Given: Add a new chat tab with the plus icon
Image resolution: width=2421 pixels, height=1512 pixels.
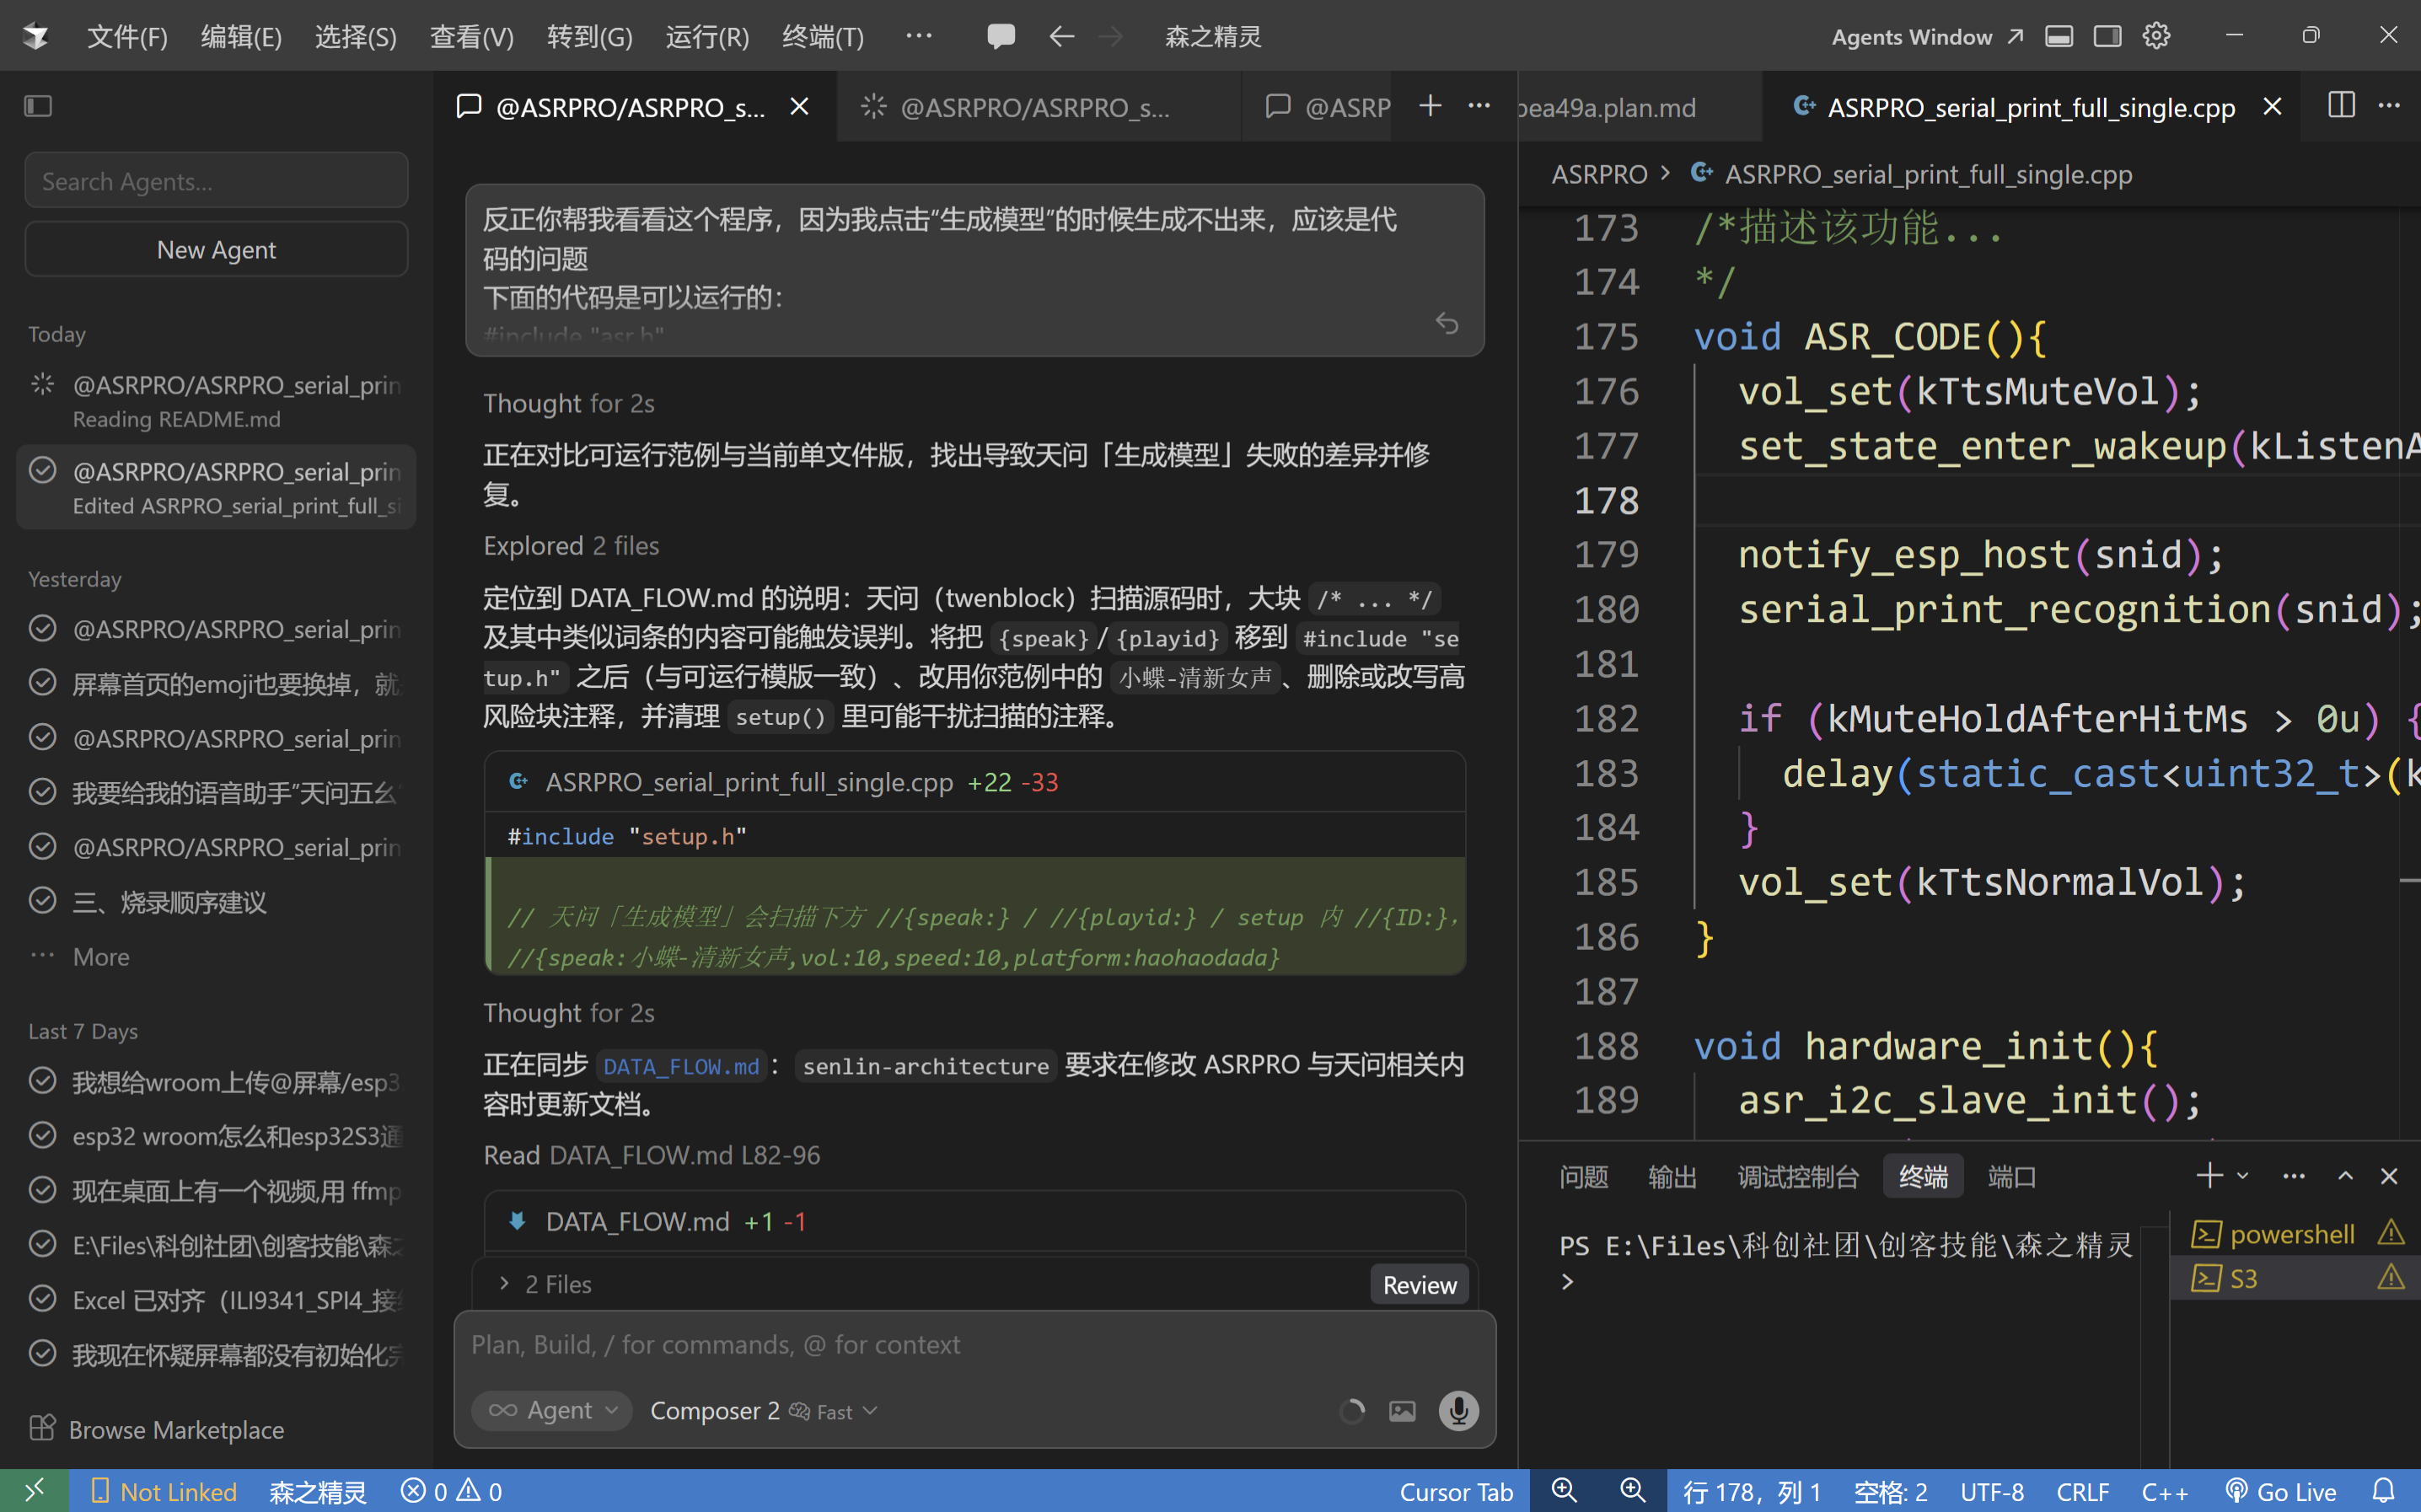Looking at the screenshot, I should (x=1430, y=105).
